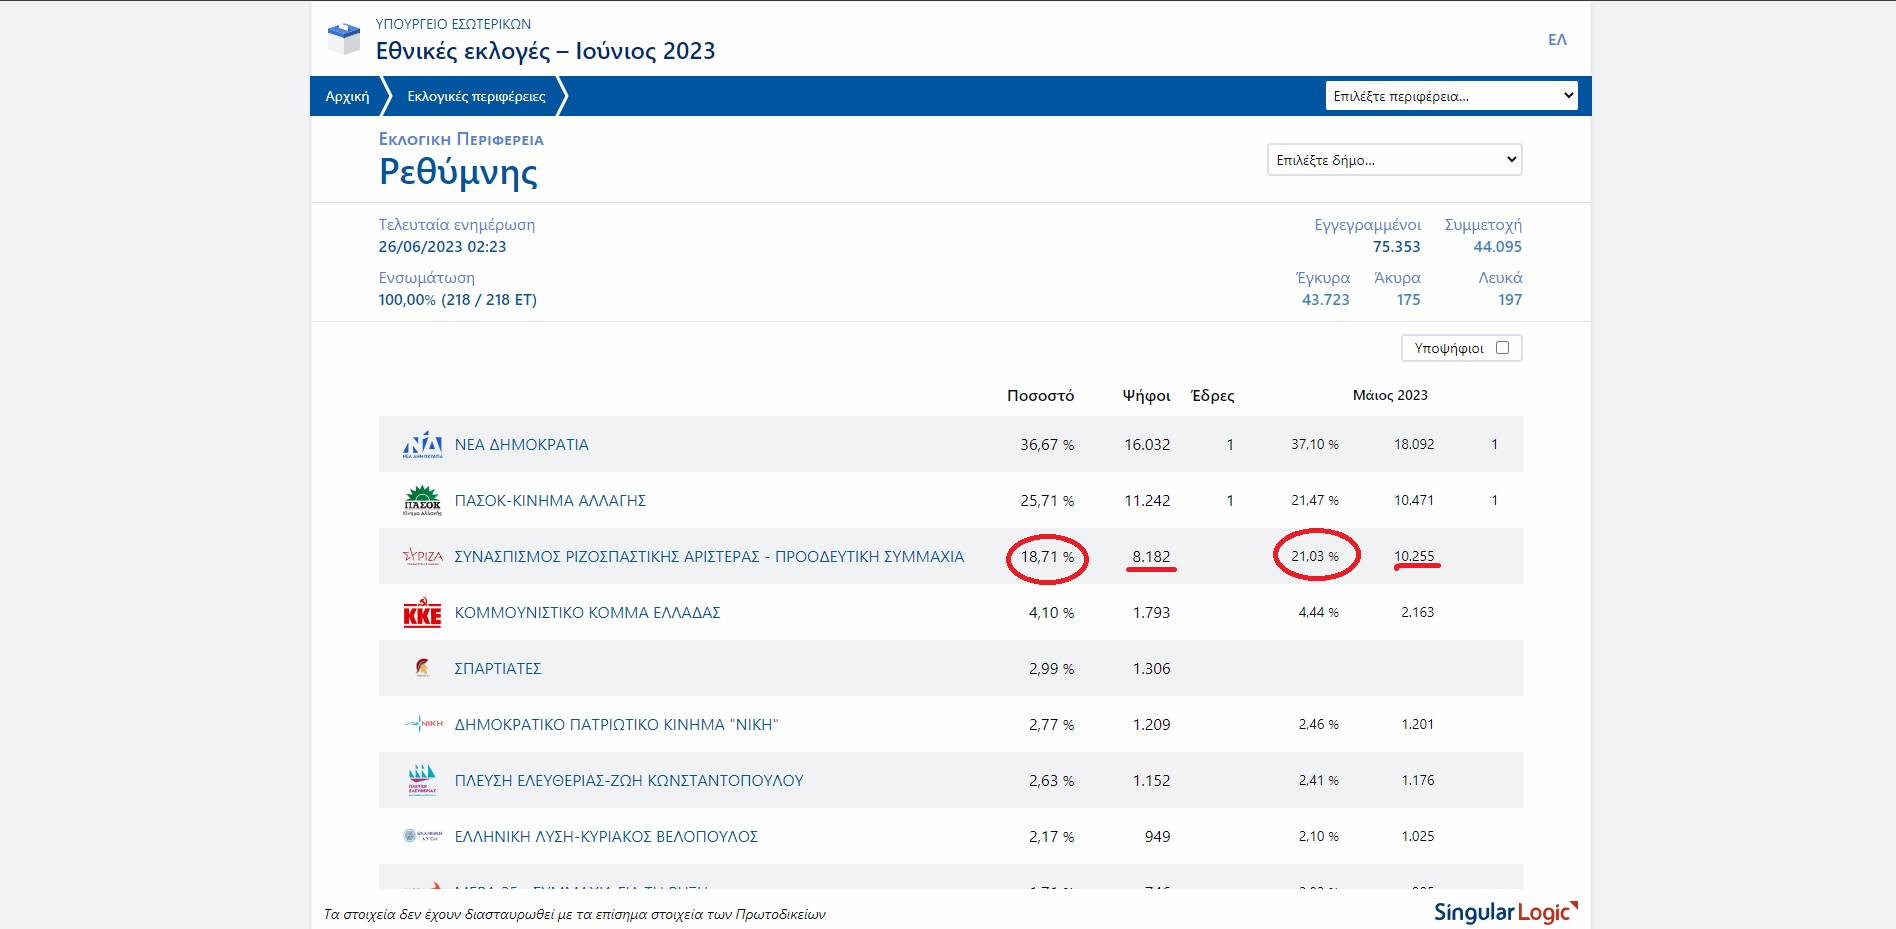
Task: Click the Πλεύση Ελευθερίας sailboat logo
Action: coord(422,780)
